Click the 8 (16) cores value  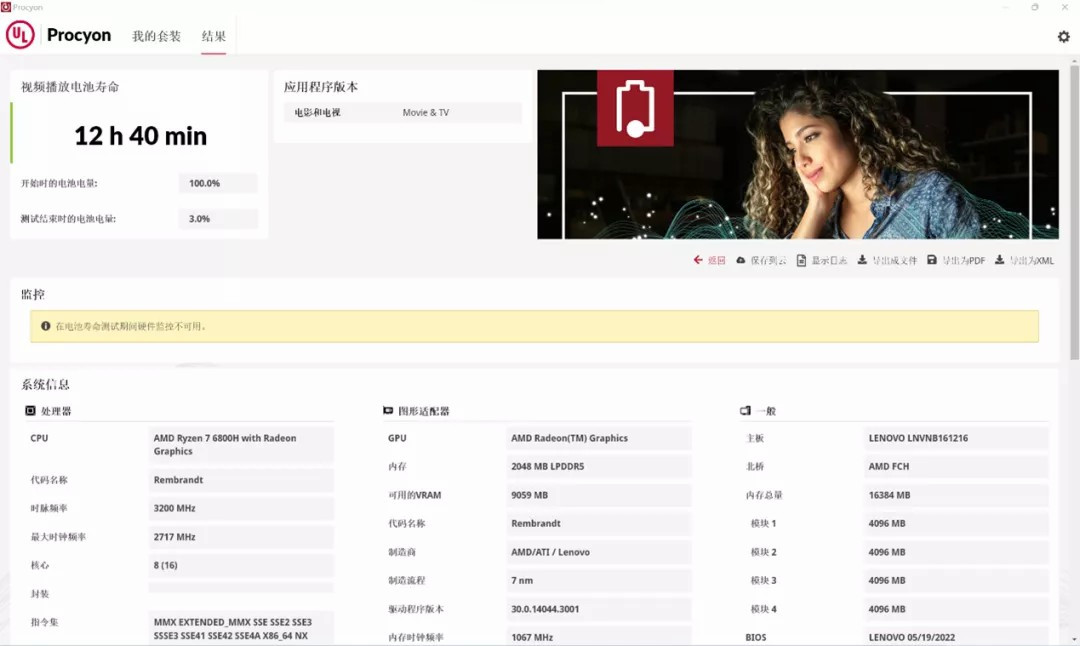tap(241, 565)
